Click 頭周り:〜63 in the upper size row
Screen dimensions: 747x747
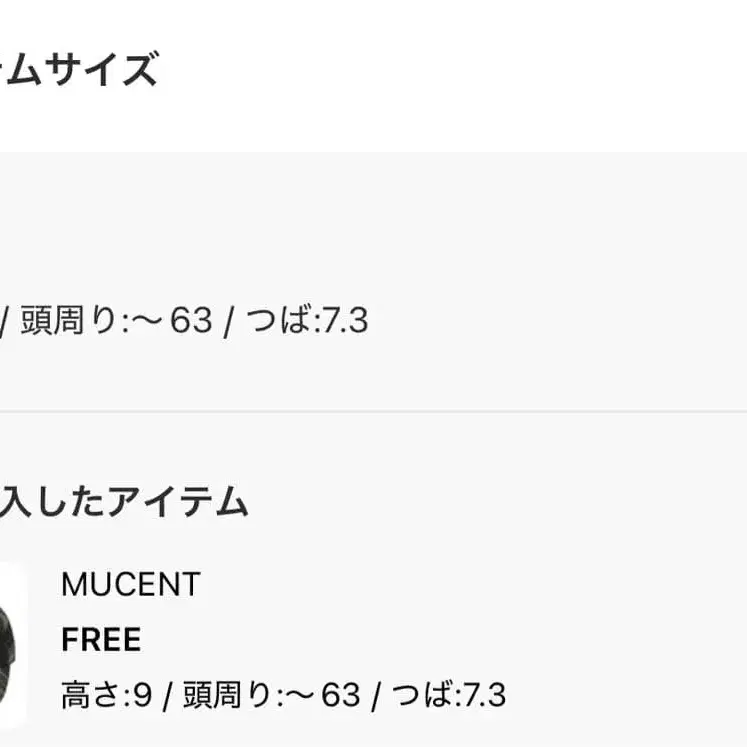pyautogui.click(x=116, y=321)
